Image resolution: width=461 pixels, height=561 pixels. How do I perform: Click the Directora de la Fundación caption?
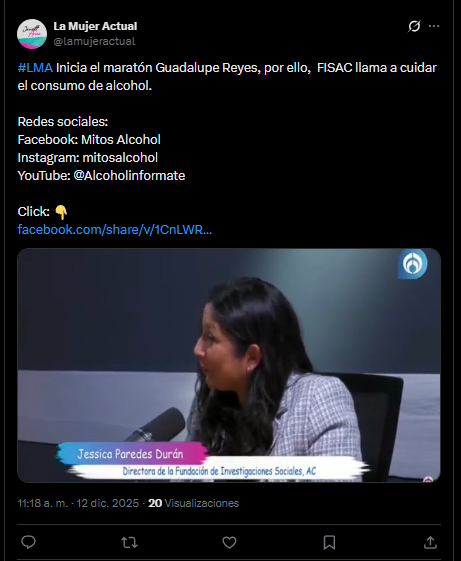(219, 471)
